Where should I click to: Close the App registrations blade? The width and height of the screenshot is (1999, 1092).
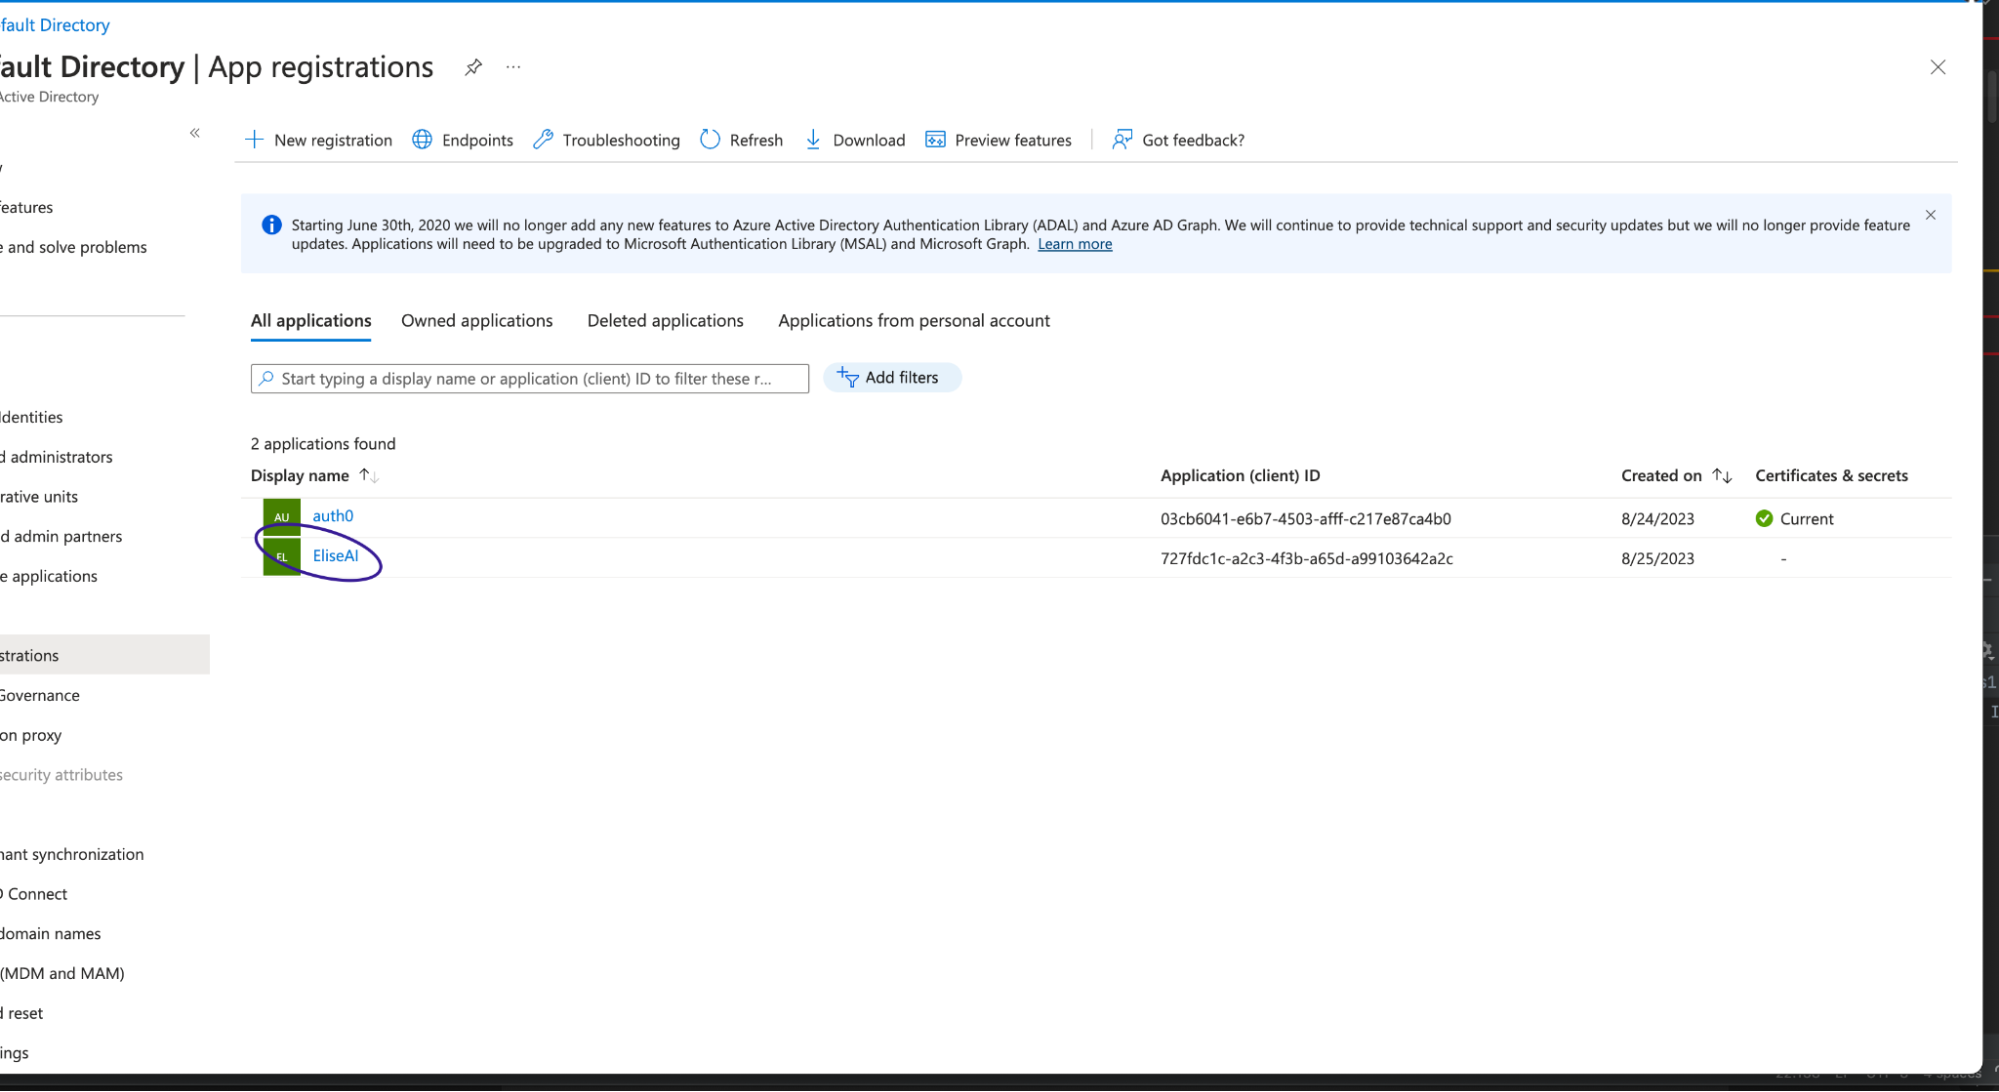[1937, 67]
